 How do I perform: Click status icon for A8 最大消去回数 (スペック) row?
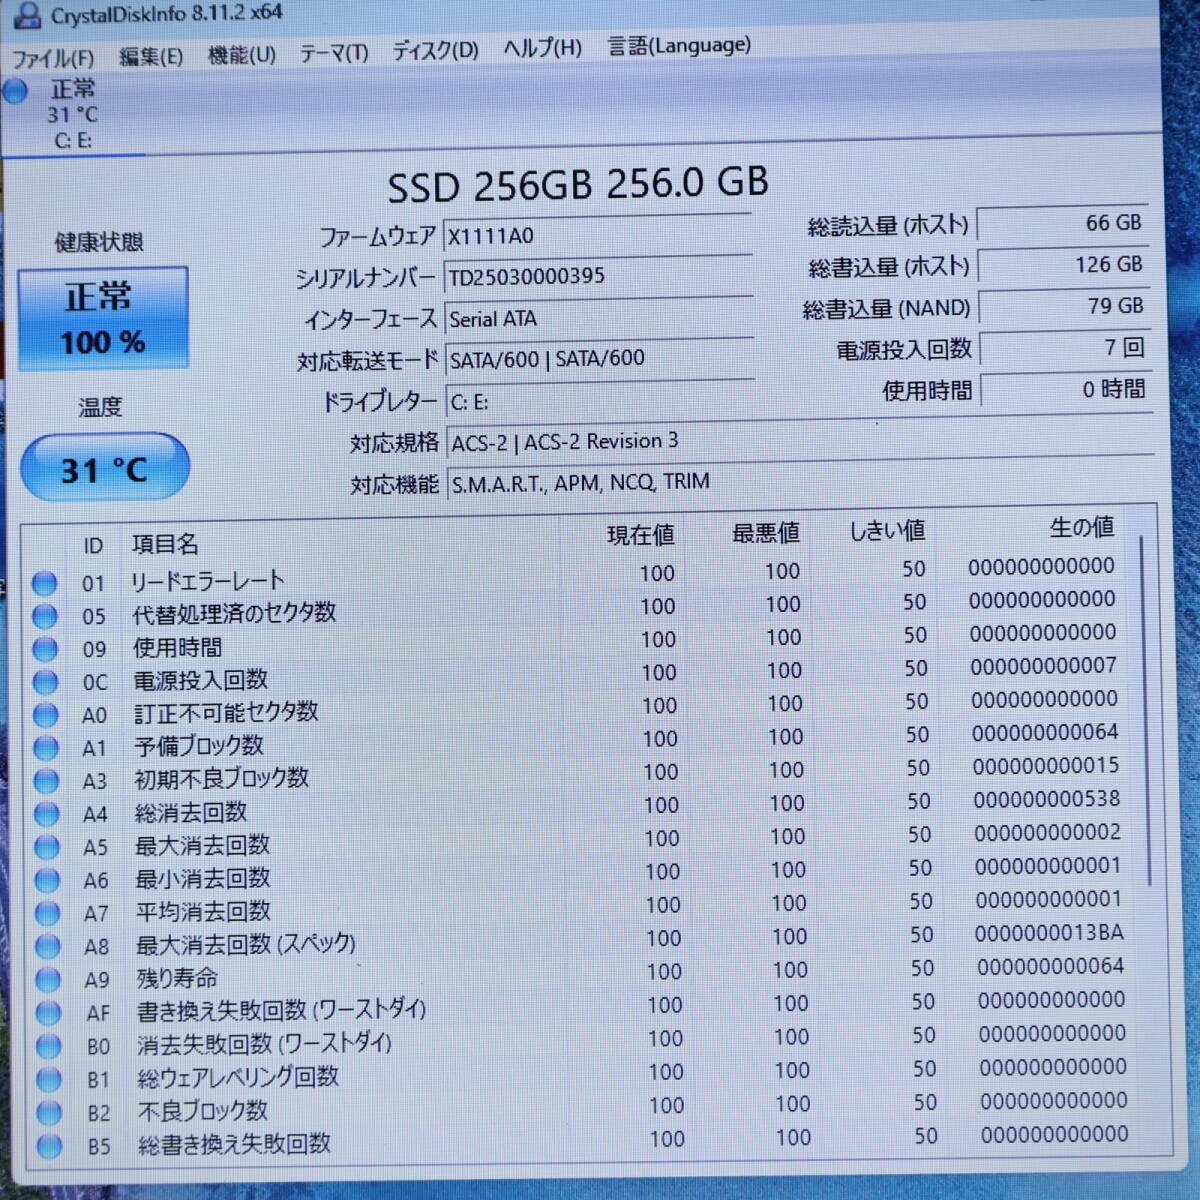point(47,946)
